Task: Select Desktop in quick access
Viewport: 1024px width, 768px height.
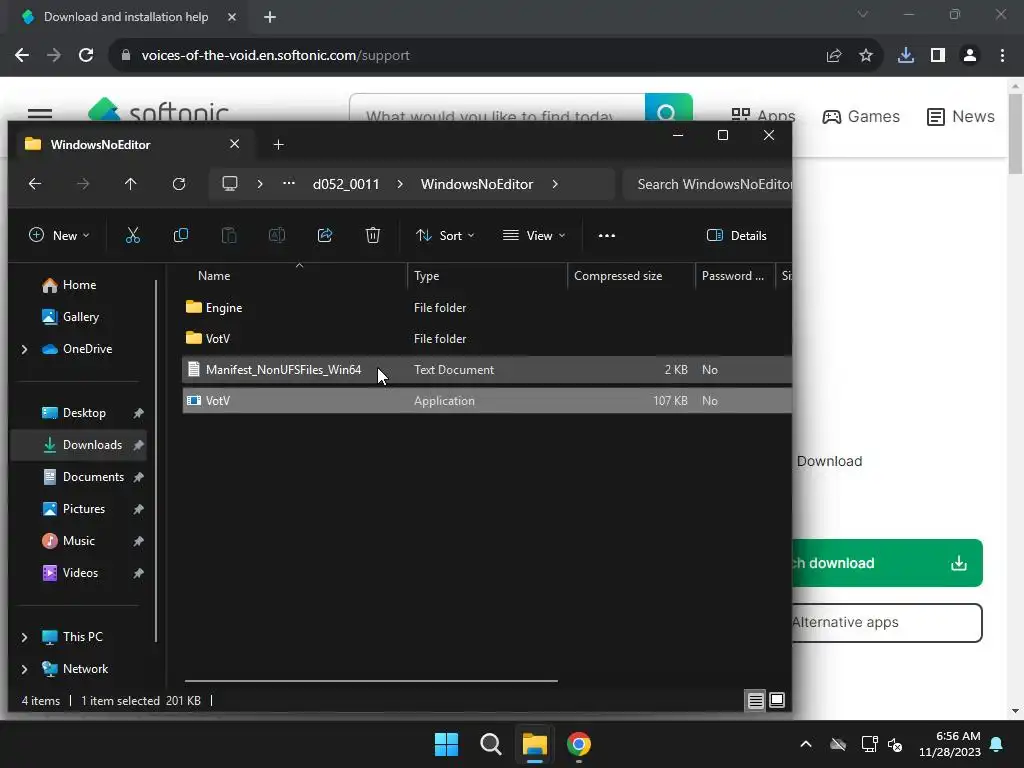Action: tap(73, 413)
